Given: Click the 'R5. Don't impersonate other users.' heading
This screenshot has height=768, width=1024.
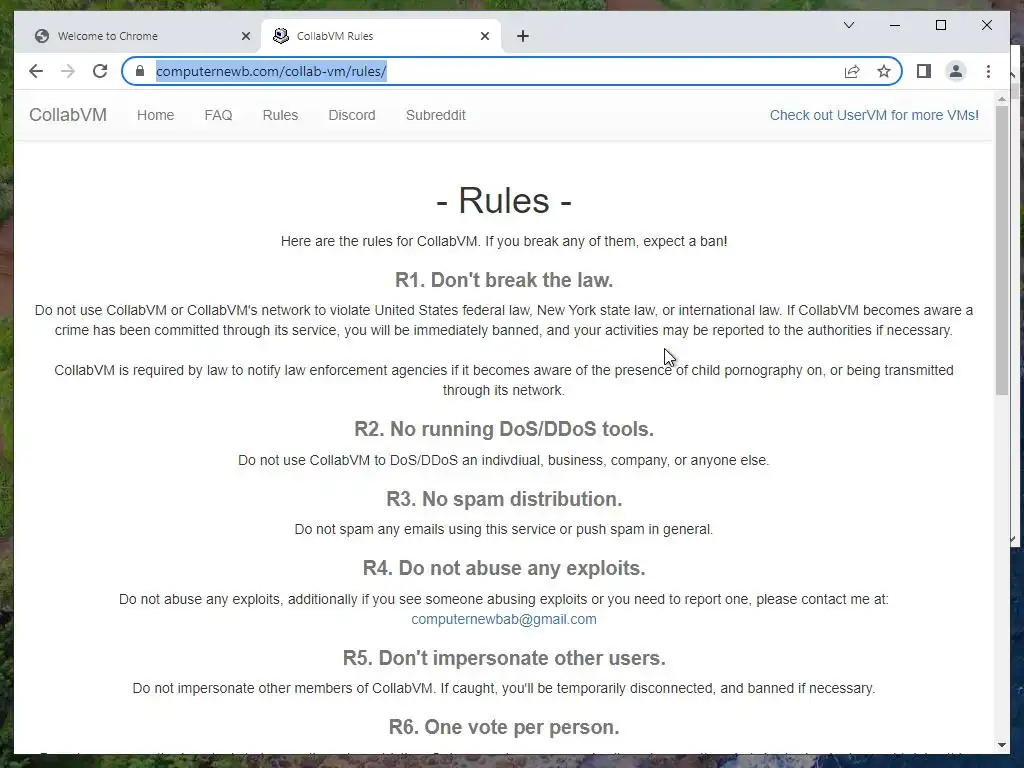Looking at the screenshot, I should tap(504, 658).
